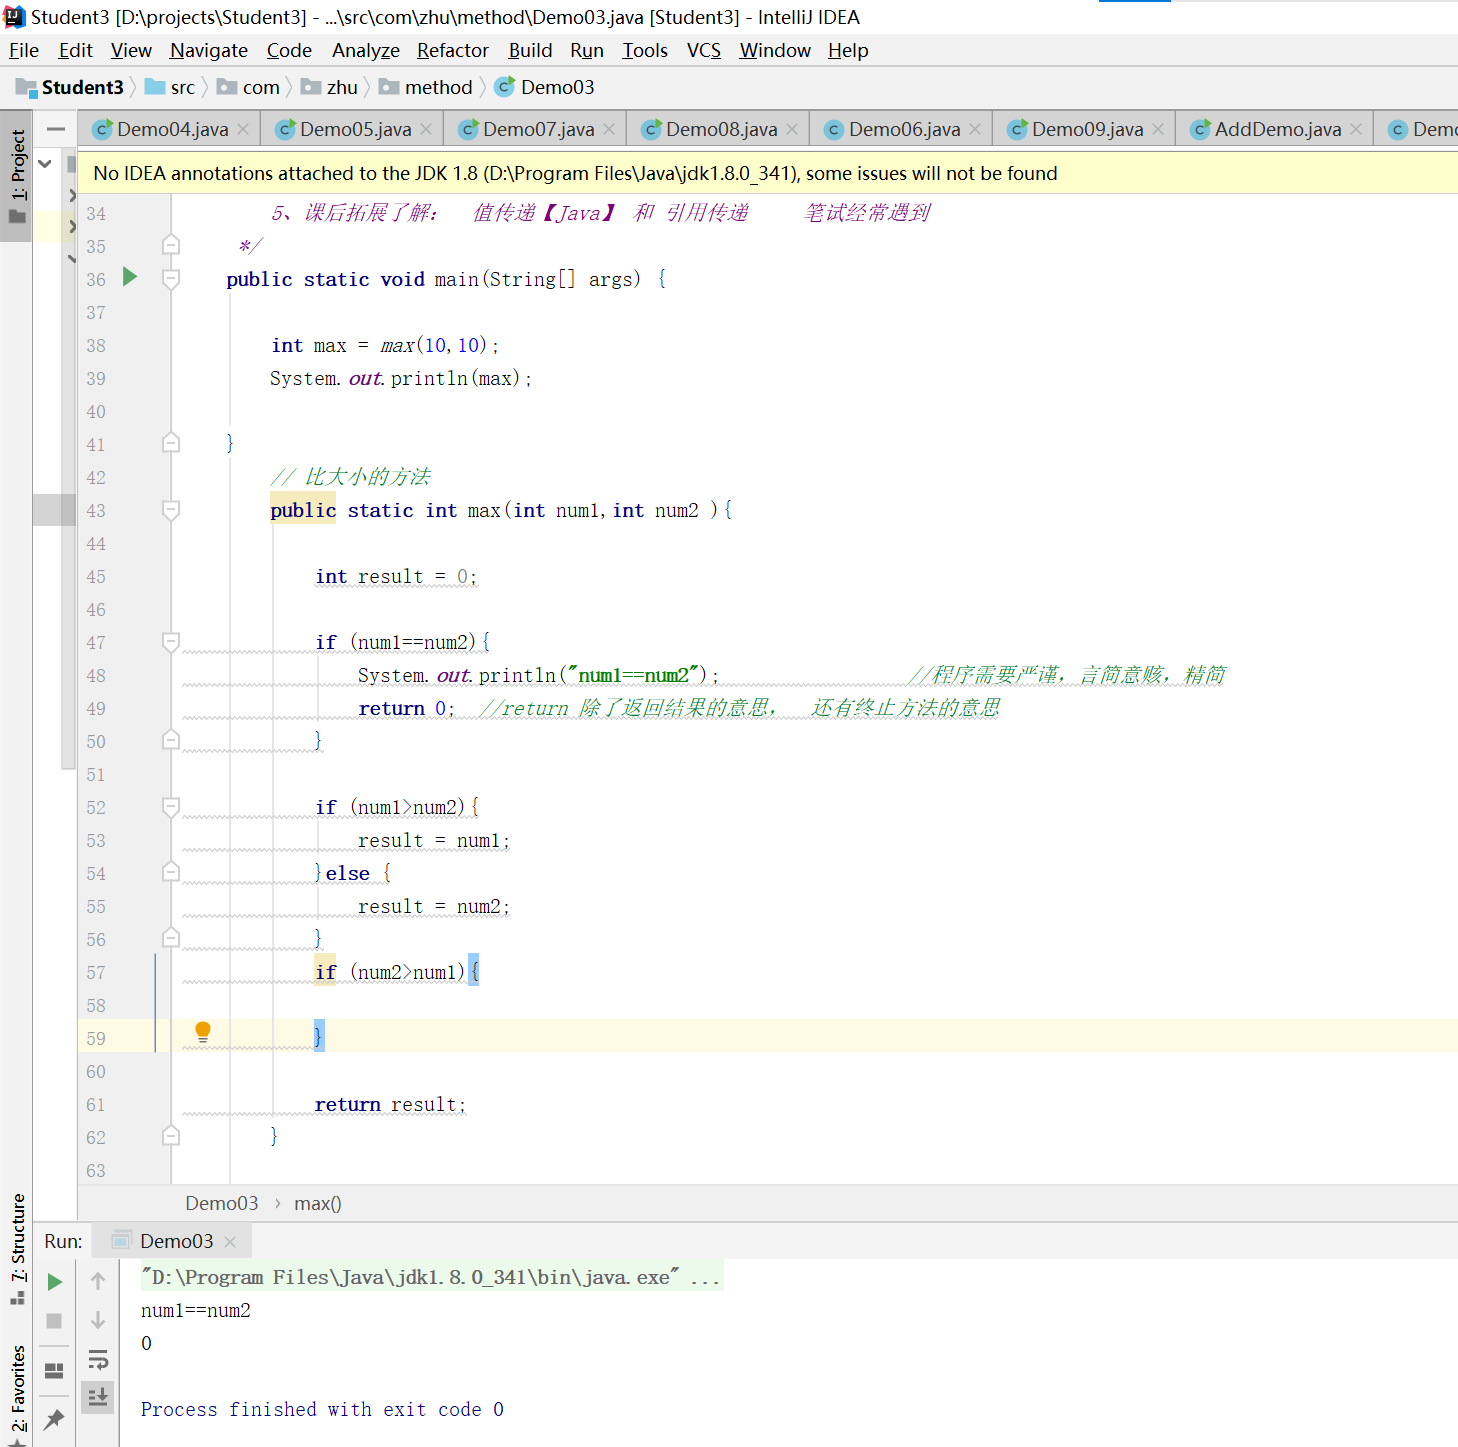
Task: Click method folder in navigation breadcrumb
Action: click(426, 87)
